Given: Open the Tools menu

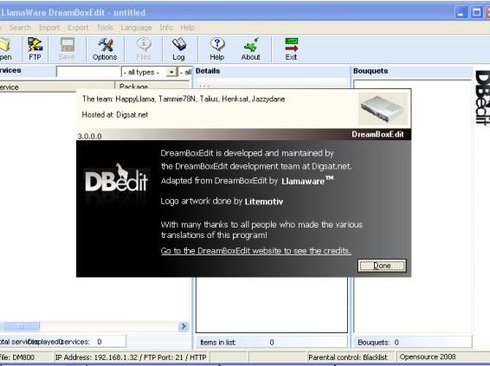Looking at the screenshot, I should (x=105, y=28).
